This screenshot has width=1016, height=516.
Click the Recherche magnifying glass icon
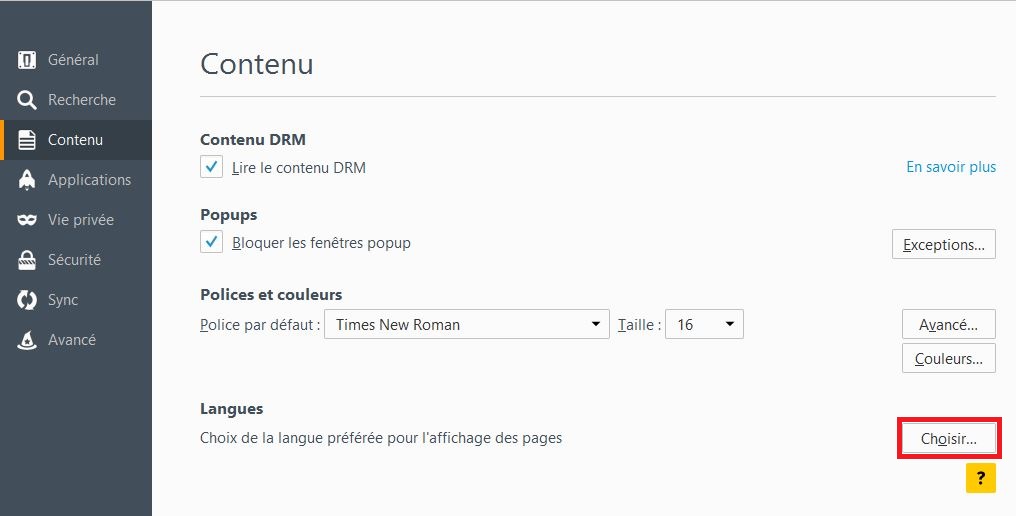(27, 100)
